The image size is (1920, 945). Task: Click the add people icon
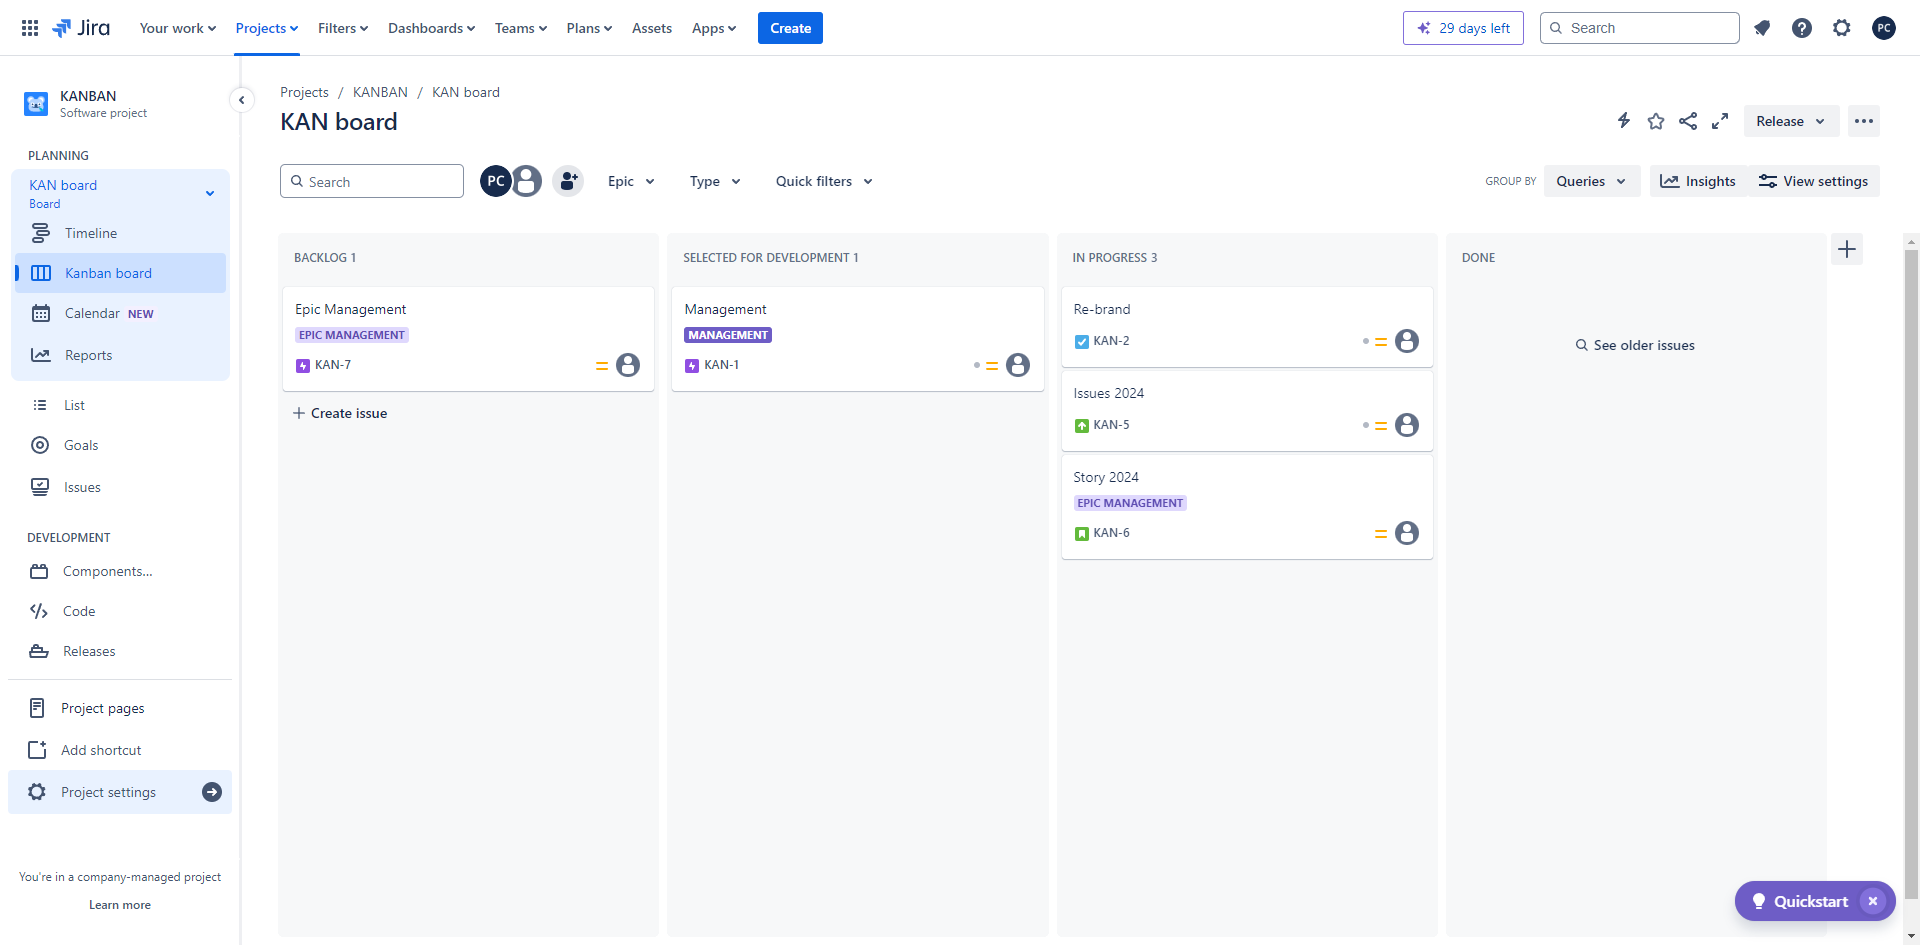[x=568, y=181]
